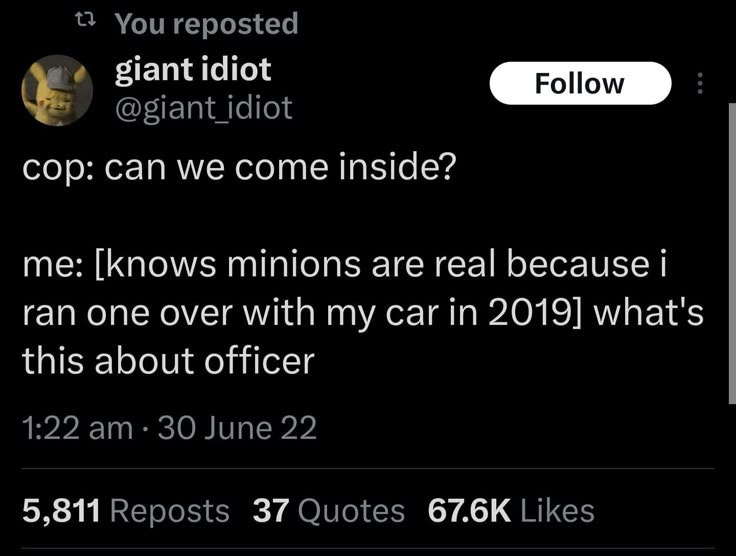The width and height of the screenshot is (736, 556).
Task: Open the "Likes" label
Action: (x=558, y=511)
